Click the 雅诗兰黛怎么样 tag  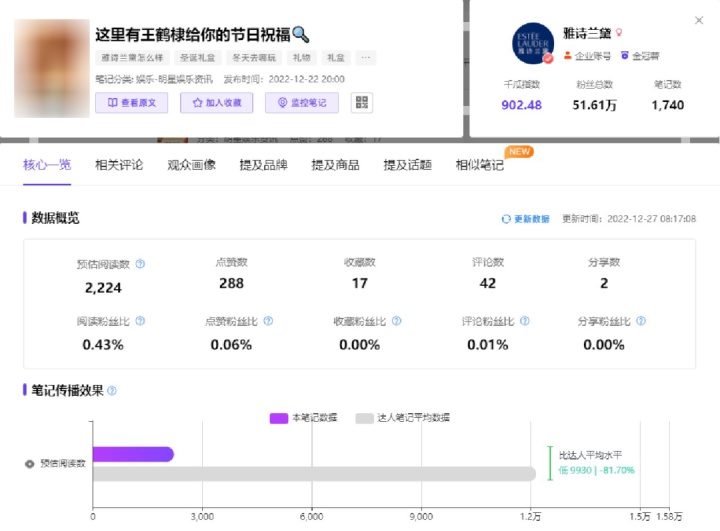132,57
